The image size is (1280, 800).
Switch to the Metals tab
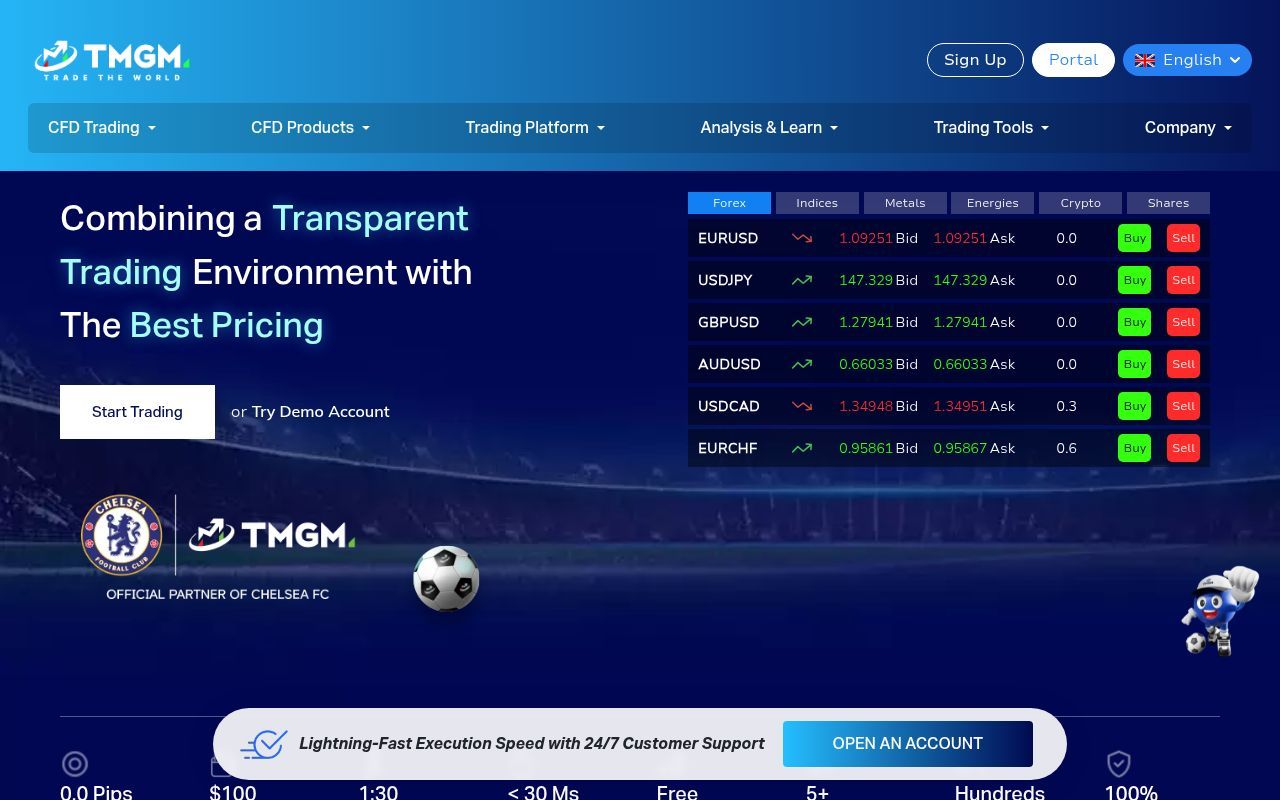[x=905, y=203]
